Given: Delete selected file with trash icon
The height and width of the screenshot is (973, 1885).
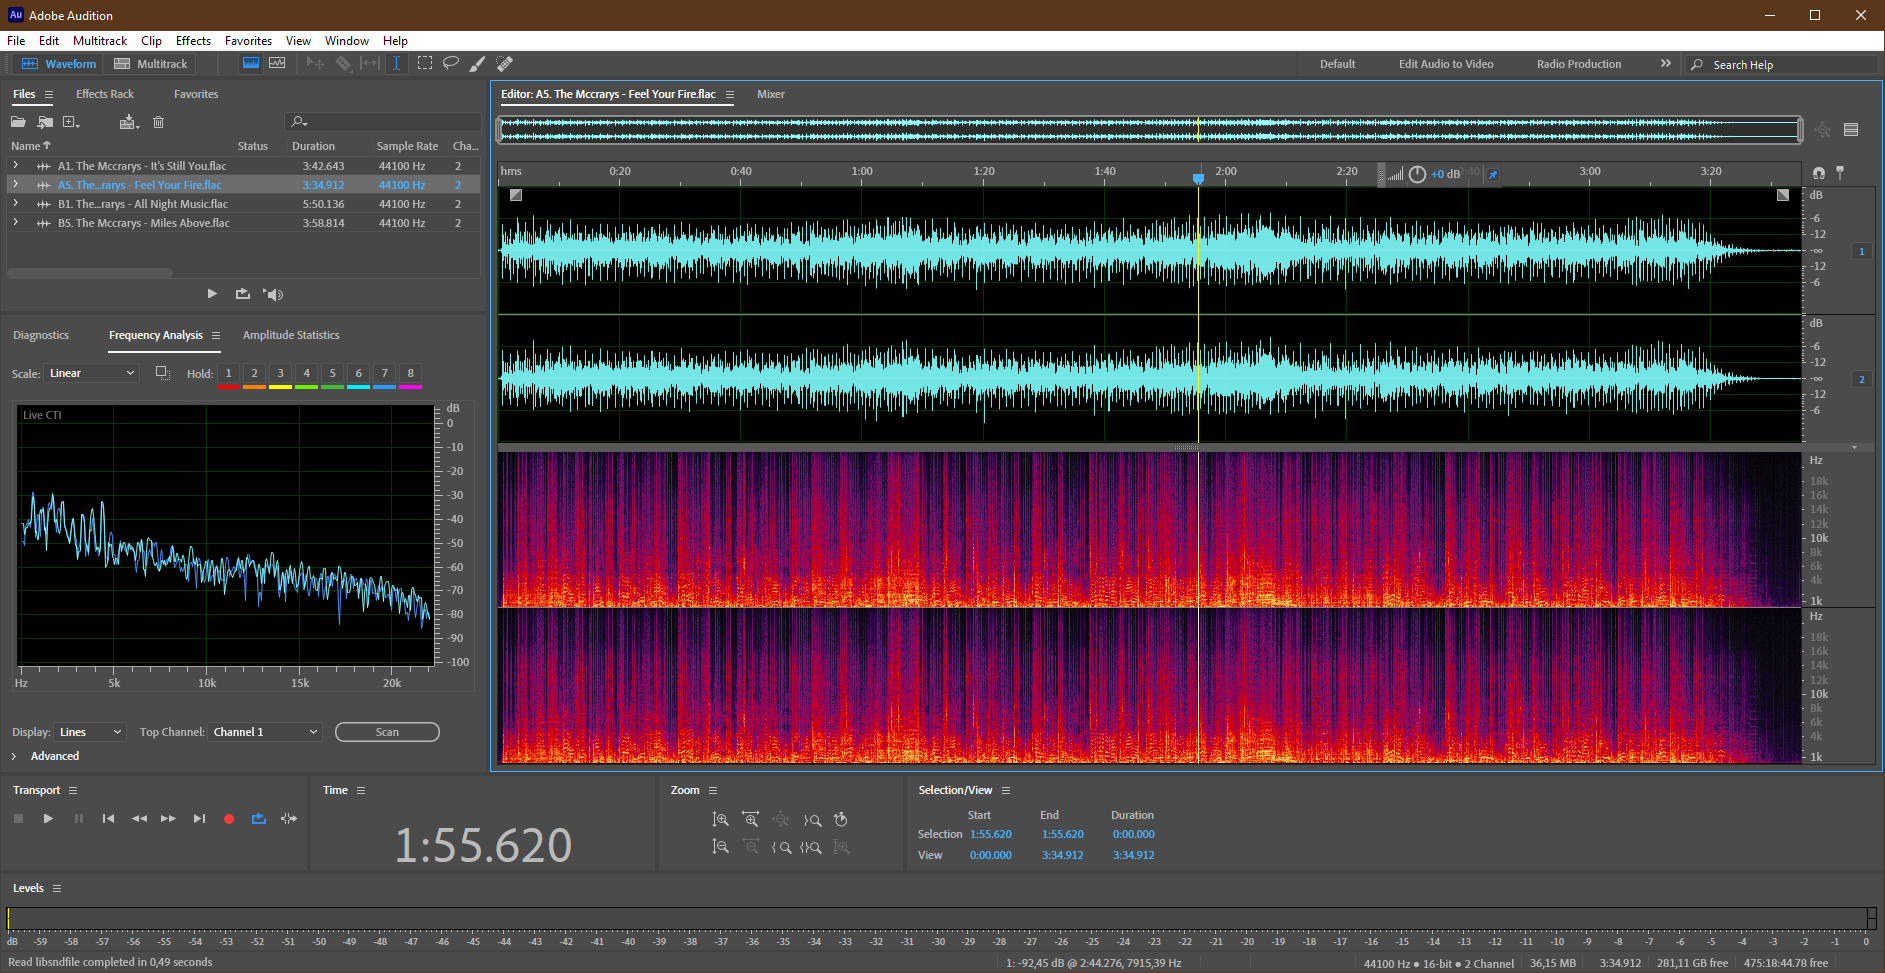Looking at the screenshot, I should click(x=158, y=122).
